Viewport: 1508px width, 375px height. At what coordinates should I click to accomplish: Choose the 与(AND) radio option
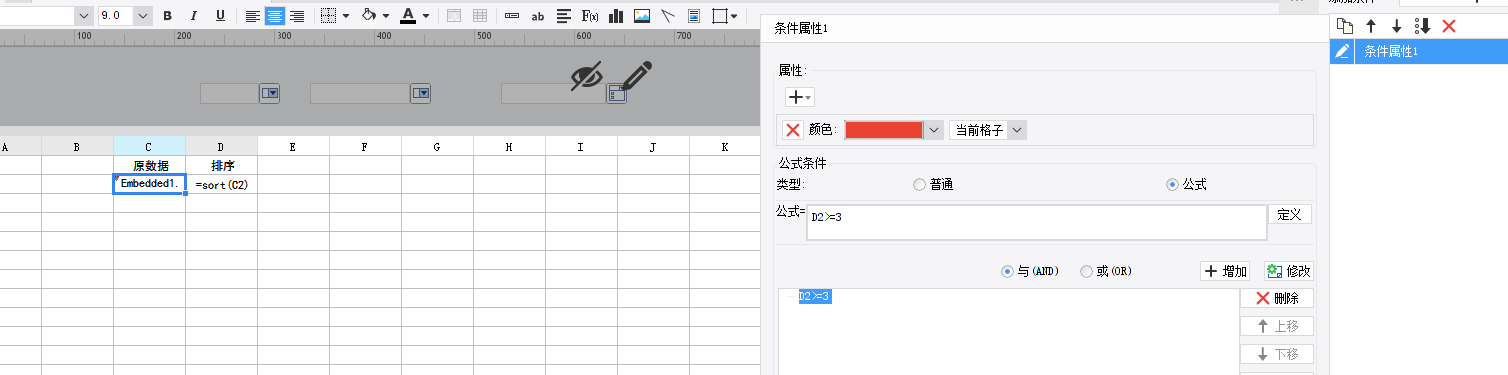click(1008, 271)
